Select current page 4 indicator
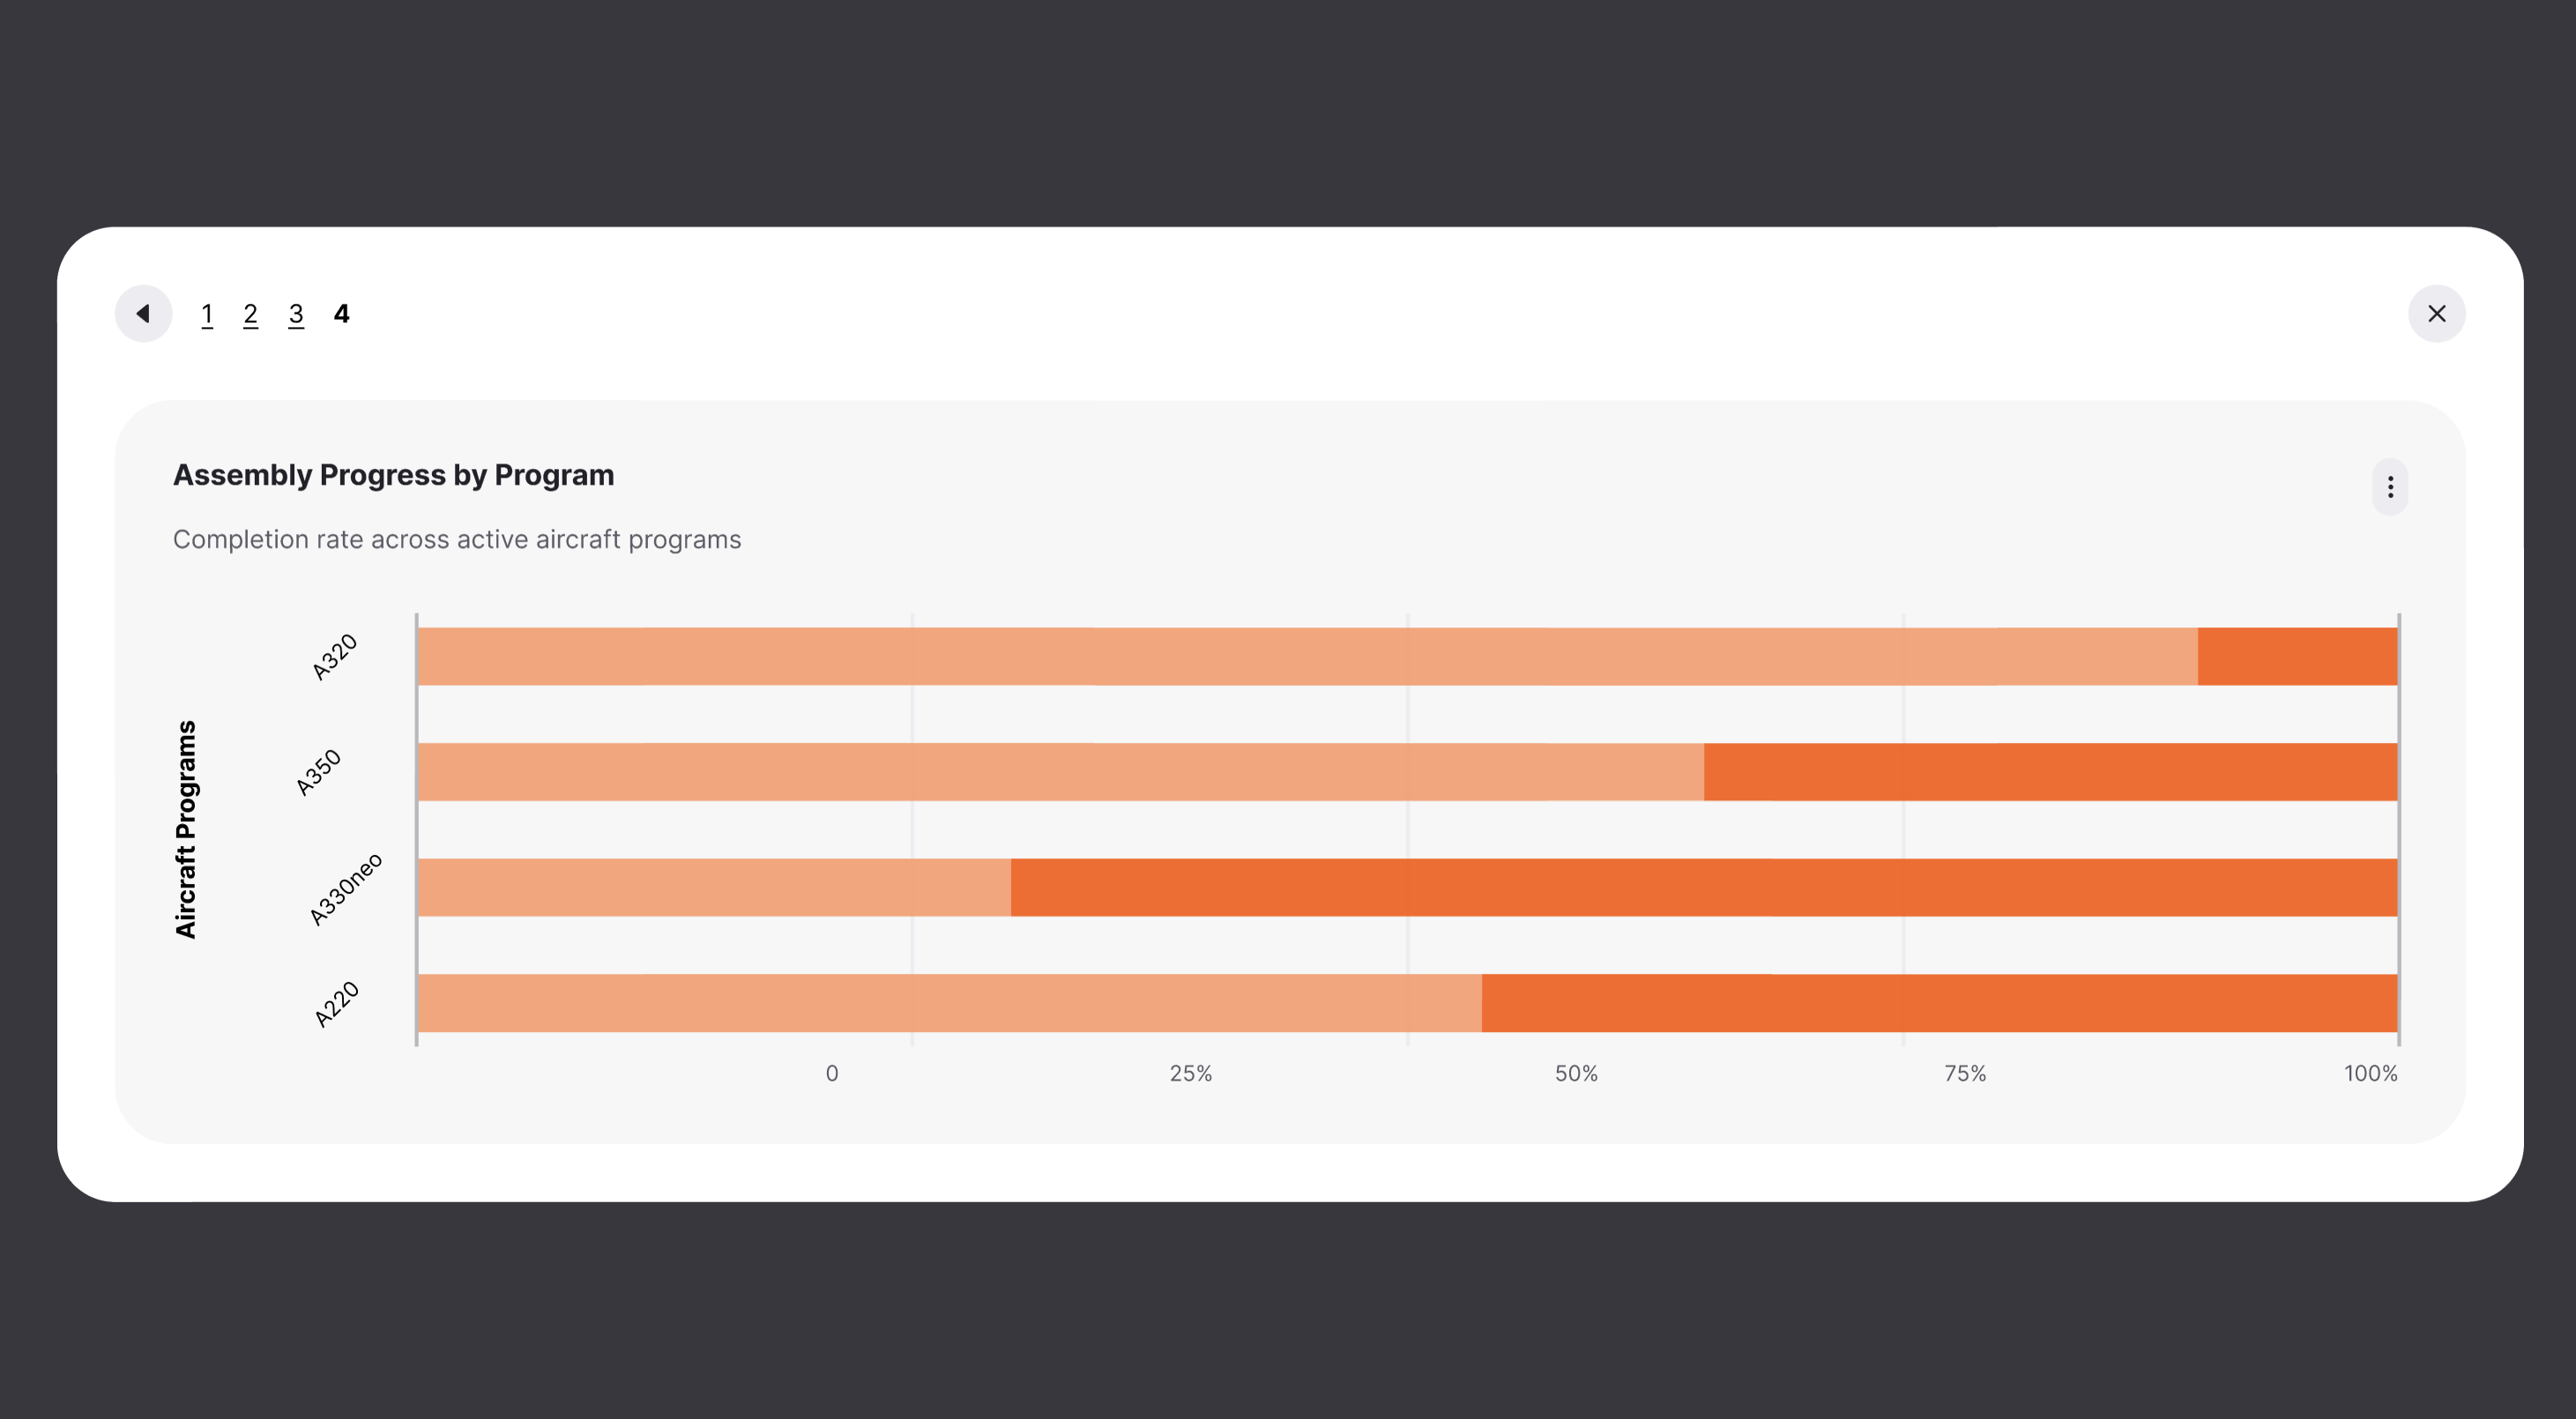Viewport: 2576px width, 1419px height. (342, 314)
